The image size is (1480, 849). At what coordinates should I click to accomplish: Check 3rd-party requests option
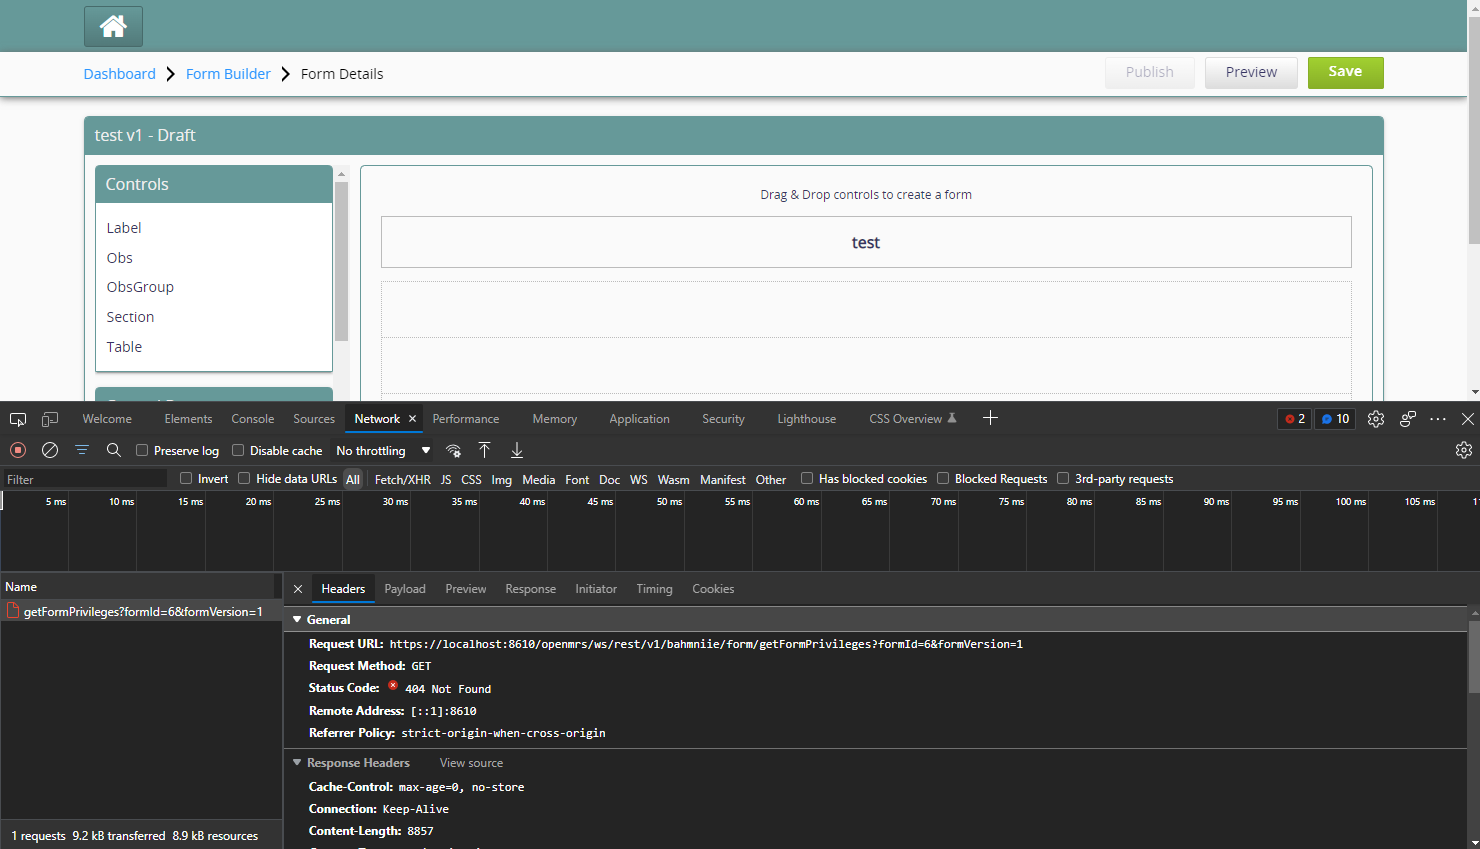pos(1063,478)
